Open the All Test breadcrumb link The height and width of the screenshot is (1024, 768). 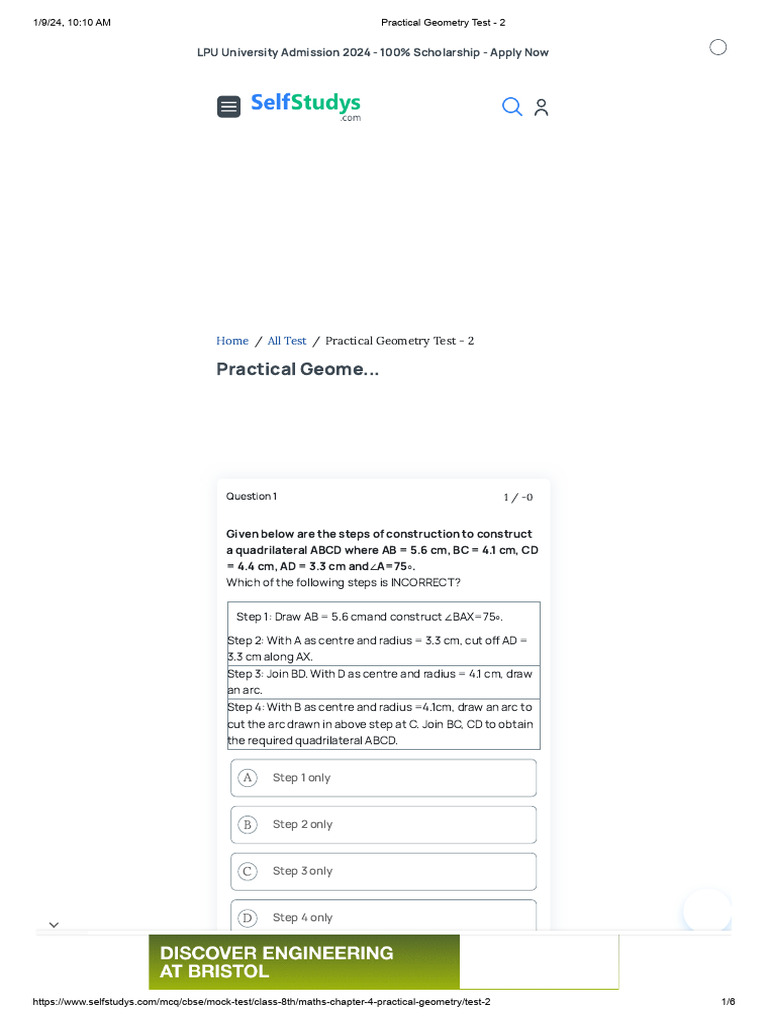click(287, 341)
